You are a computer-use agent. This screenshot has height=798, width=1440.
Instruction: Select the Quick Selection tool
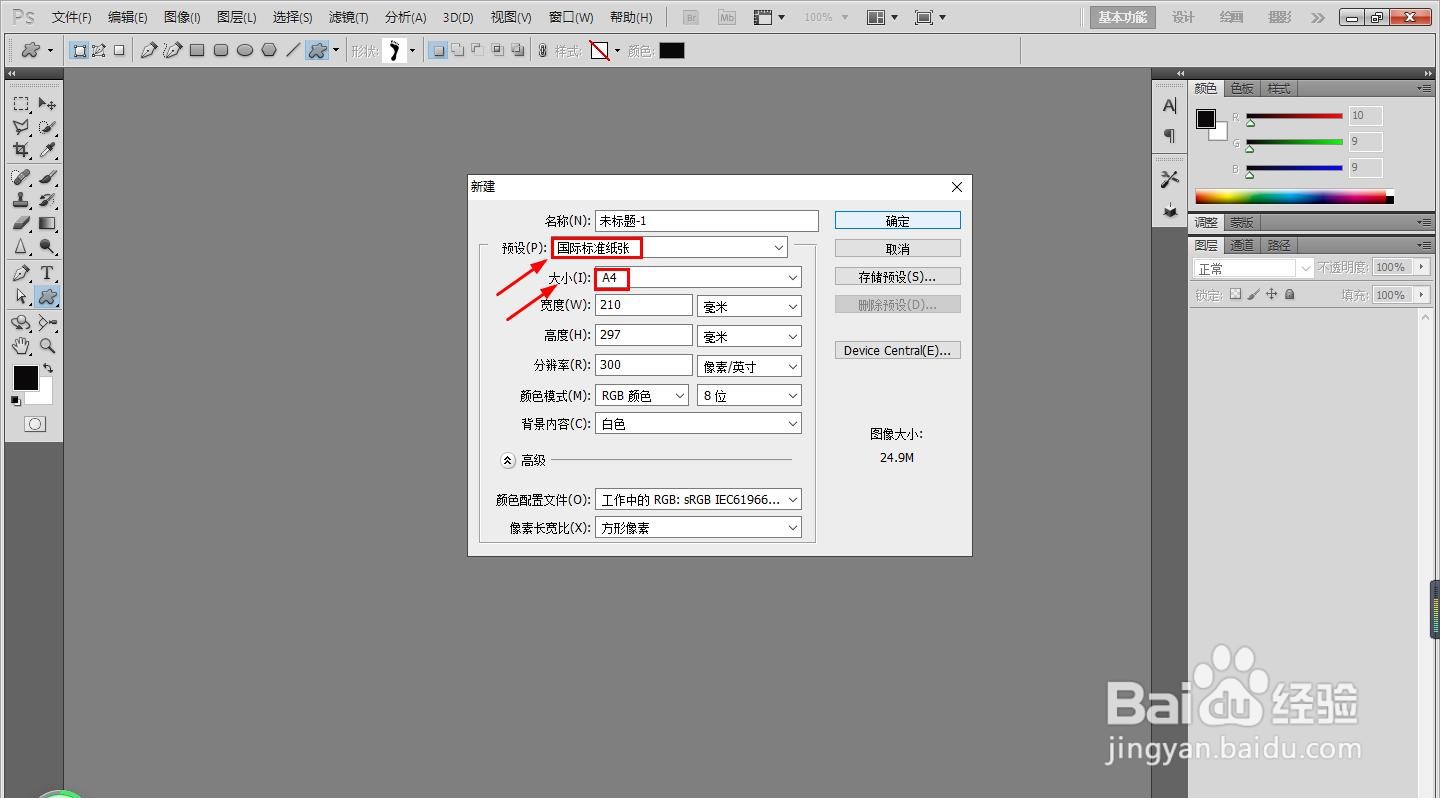[x=47, y=127]
